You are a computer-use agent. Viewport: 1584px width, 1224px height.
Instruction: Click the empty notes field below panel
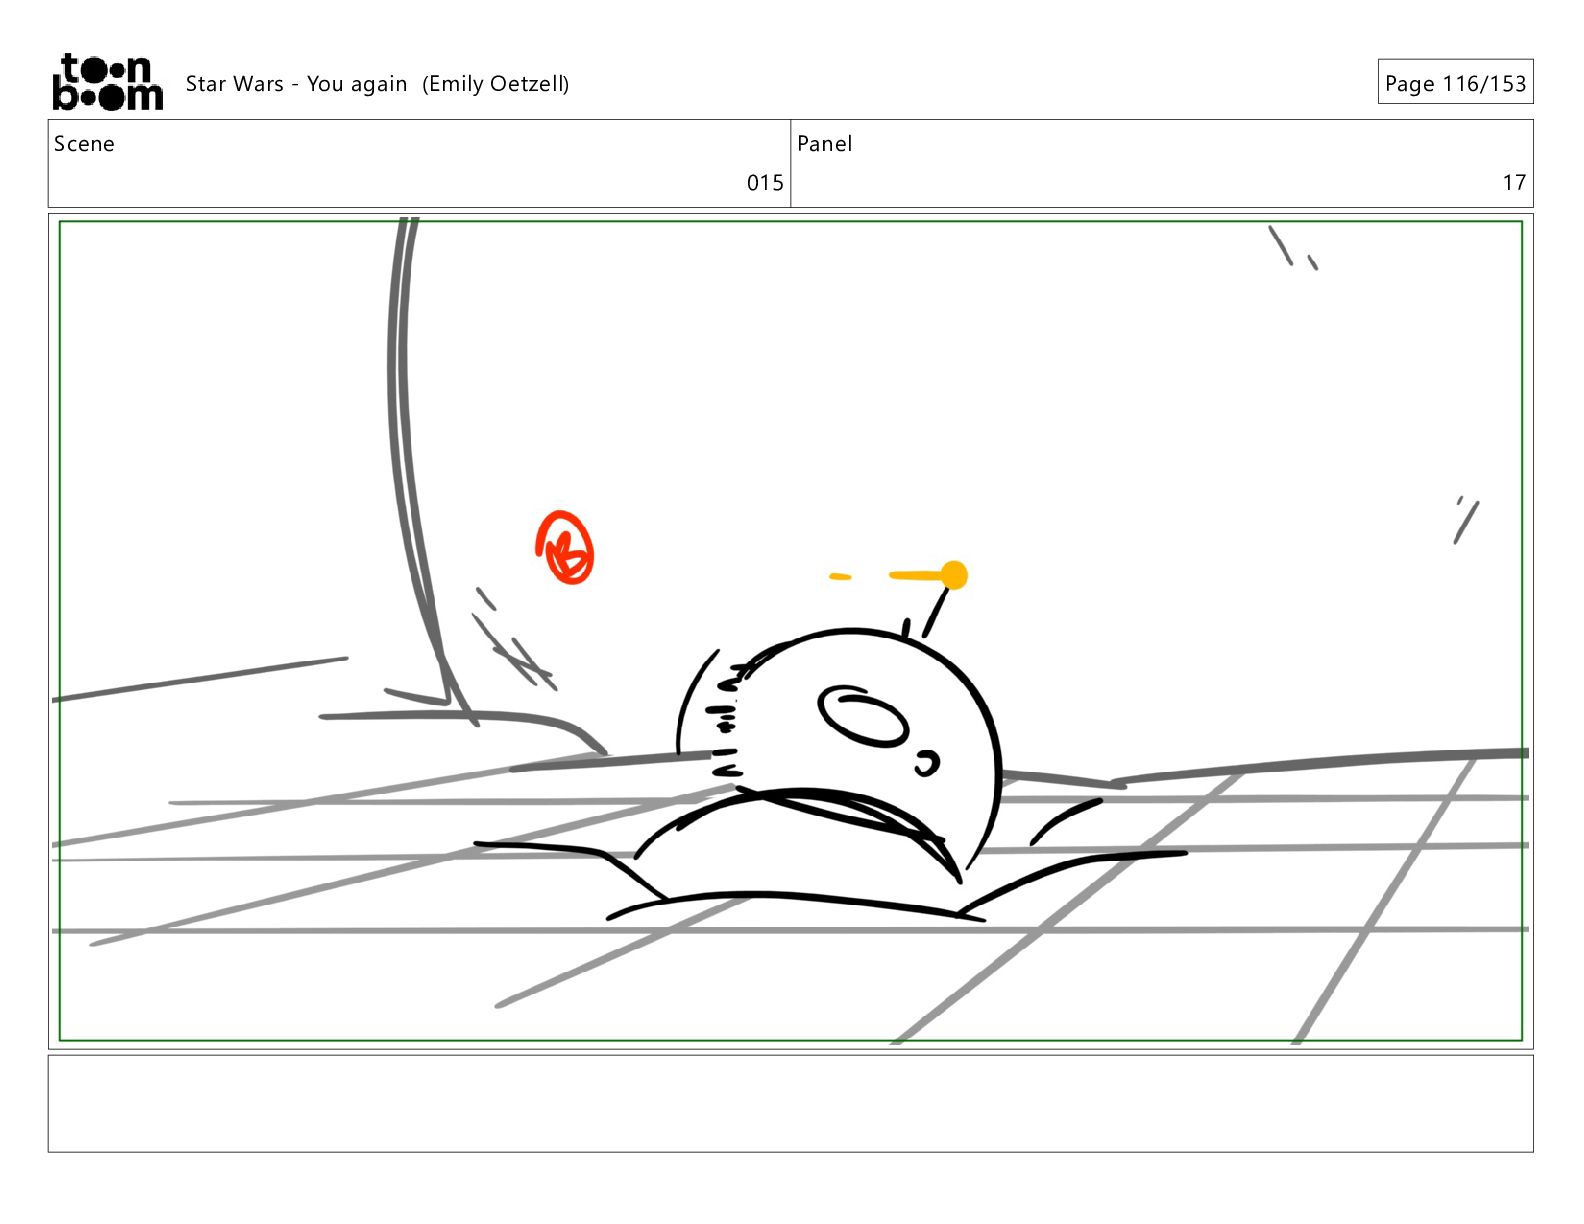pyautogui.click(x=790, y=1104)
